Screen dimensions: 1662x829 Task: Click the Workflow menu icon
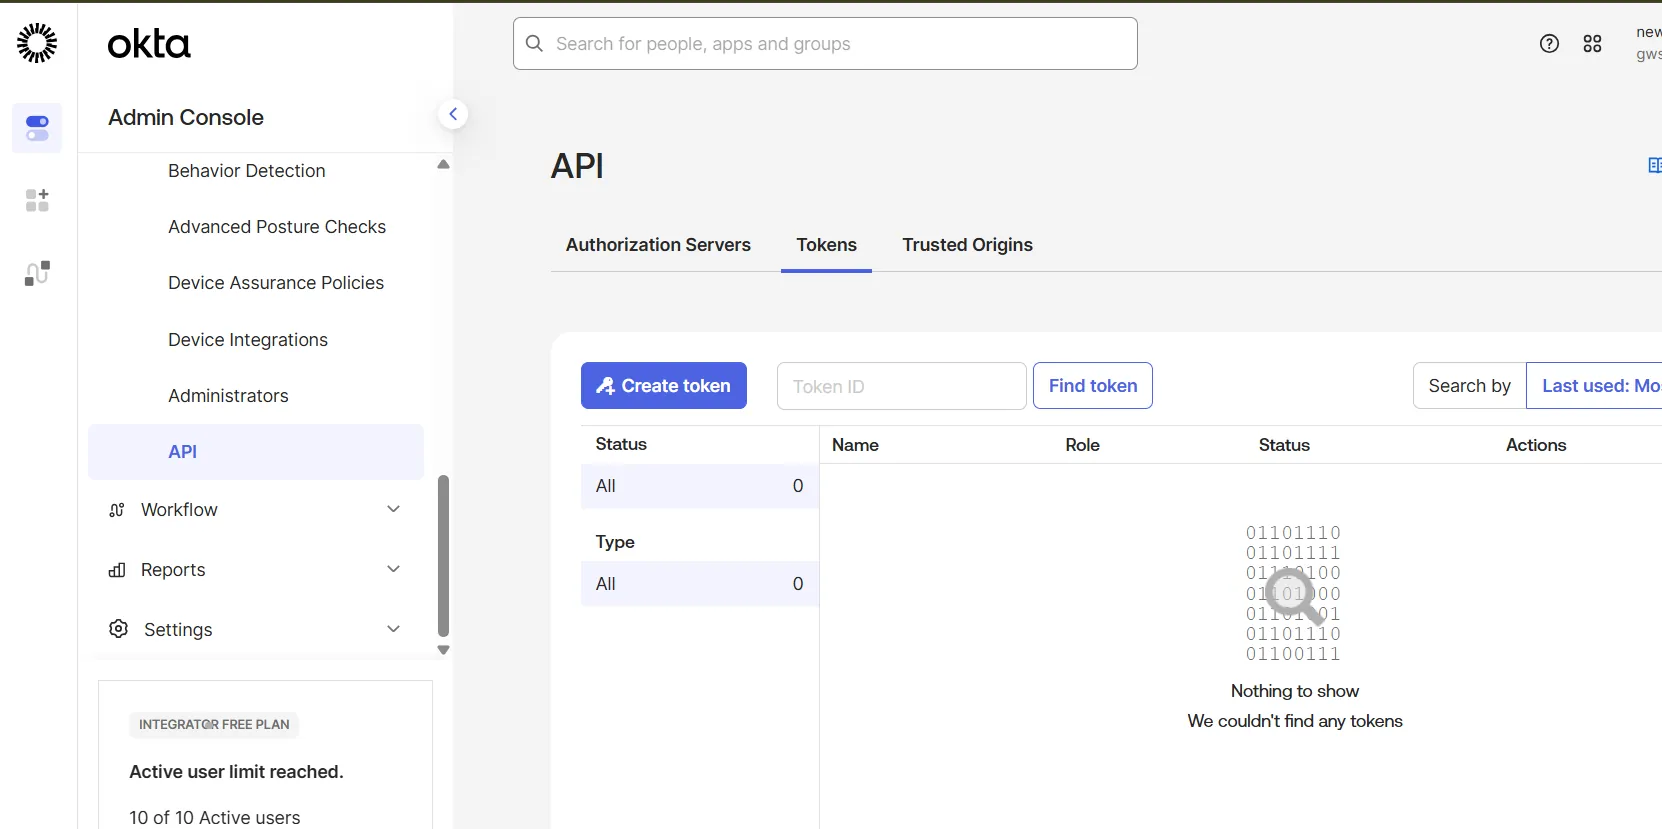117,510
